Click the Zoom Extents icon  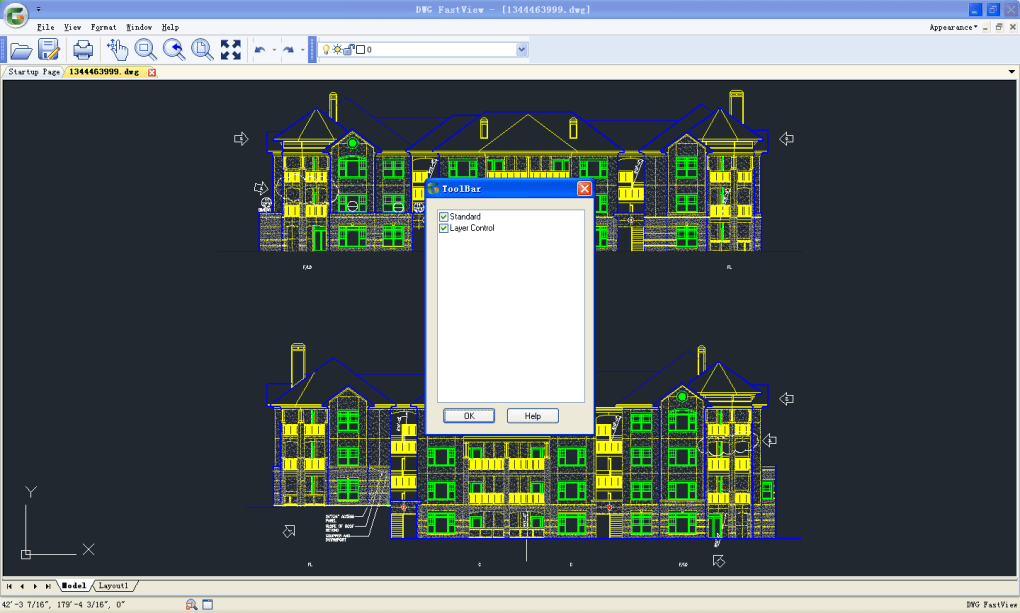(x=230, y=48)
